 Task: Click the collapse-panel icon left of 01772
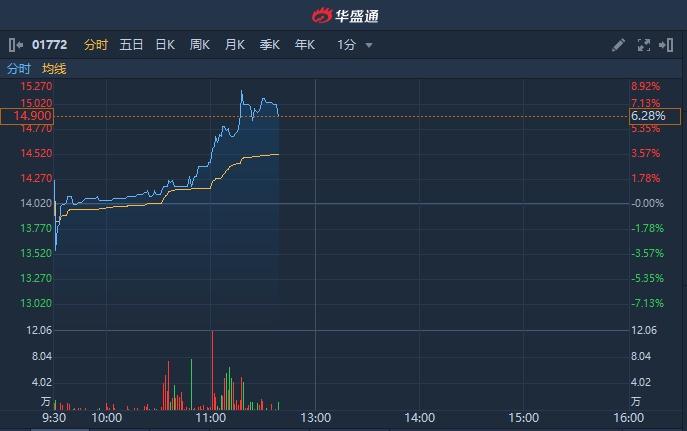coord(15,45)
